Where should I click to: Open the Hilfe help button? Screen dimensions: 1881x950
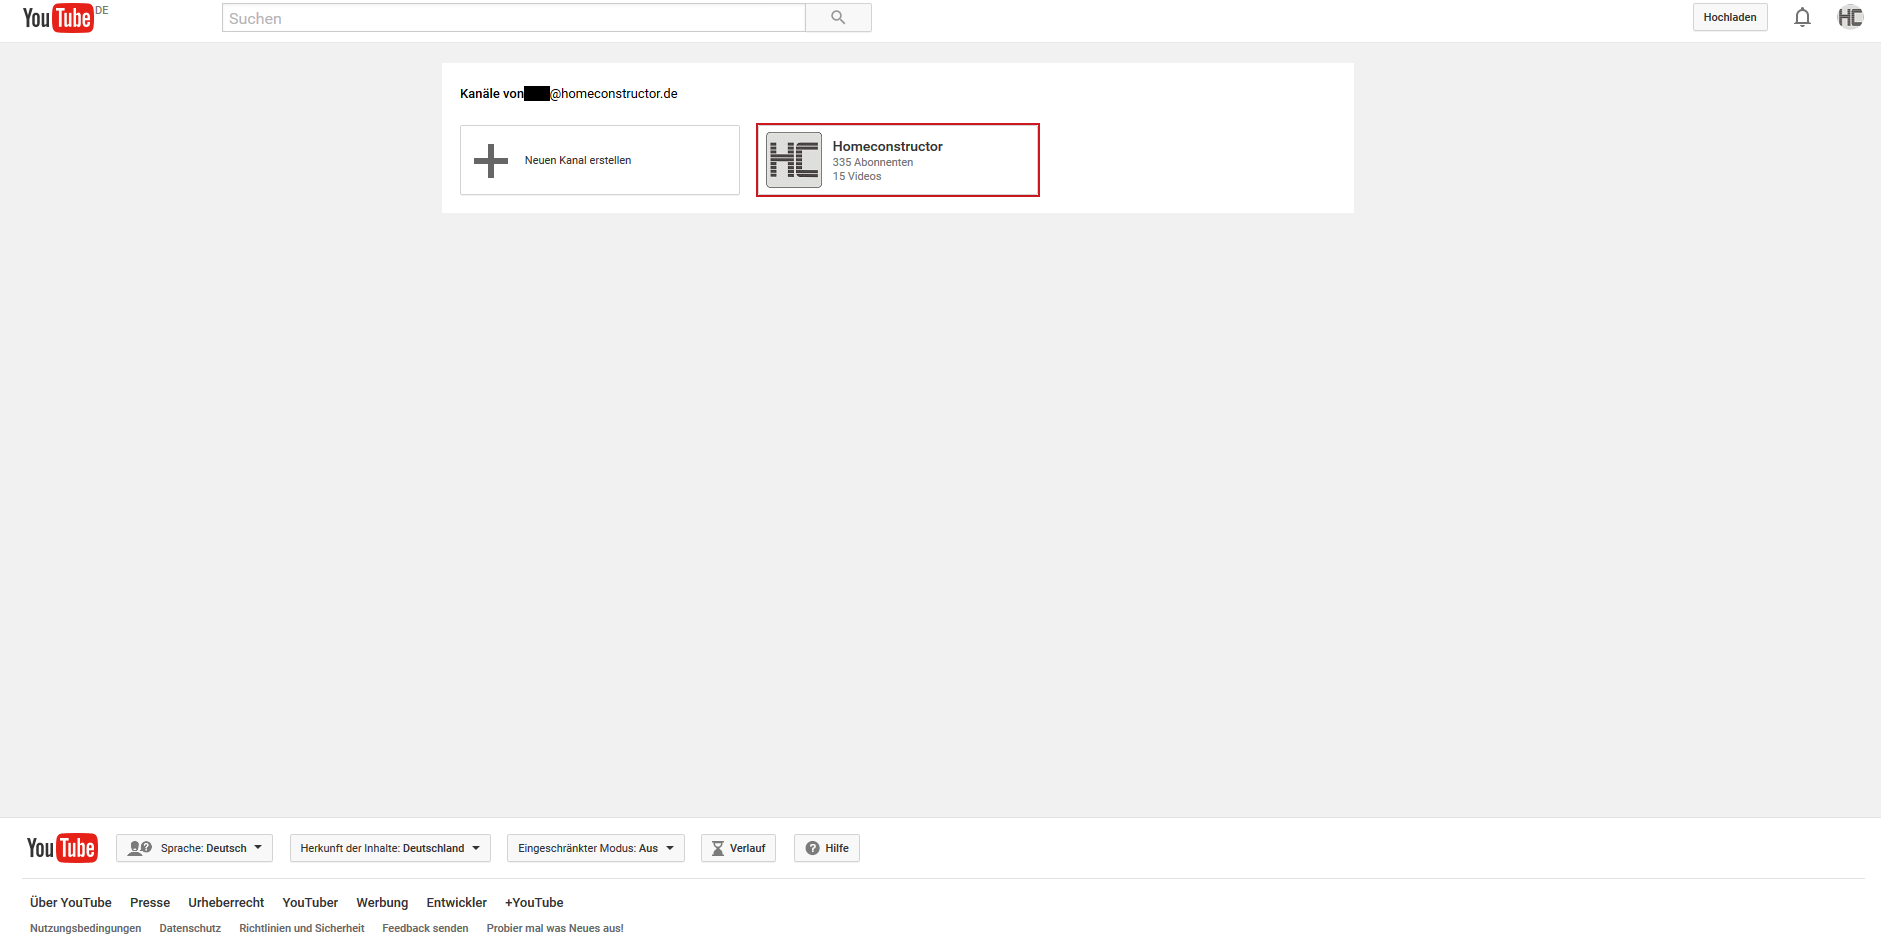(827, 848)
